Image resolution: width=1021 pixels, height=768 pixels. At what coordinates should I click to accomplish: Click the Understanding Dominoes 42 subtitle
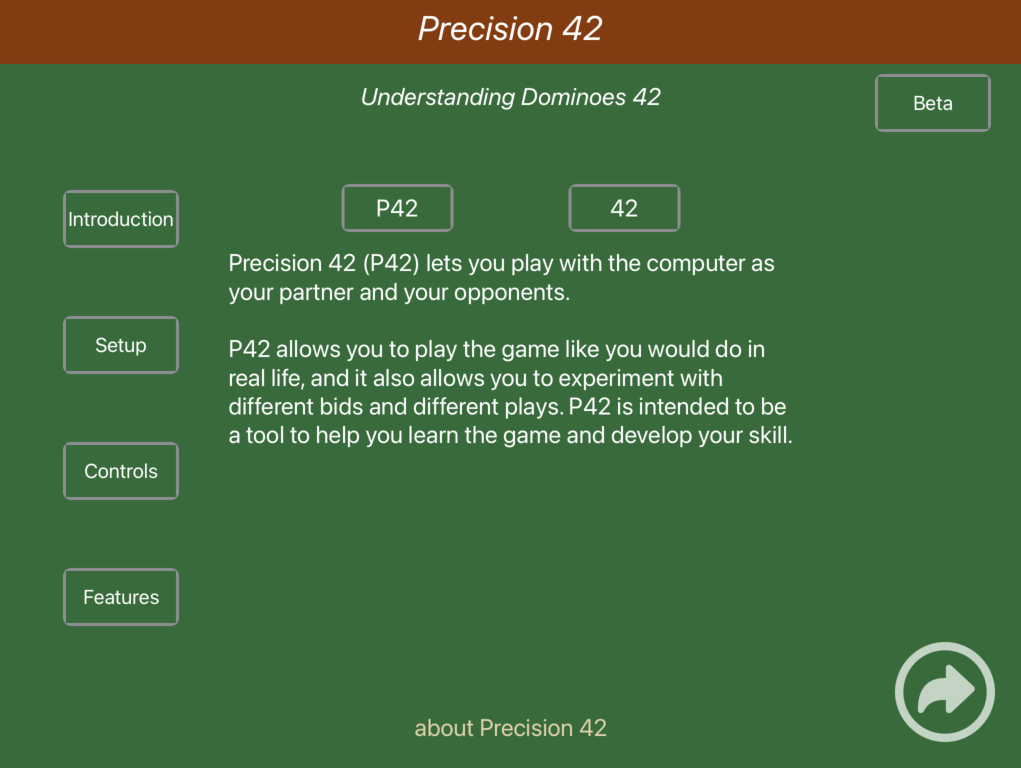[x=510, y=97]
